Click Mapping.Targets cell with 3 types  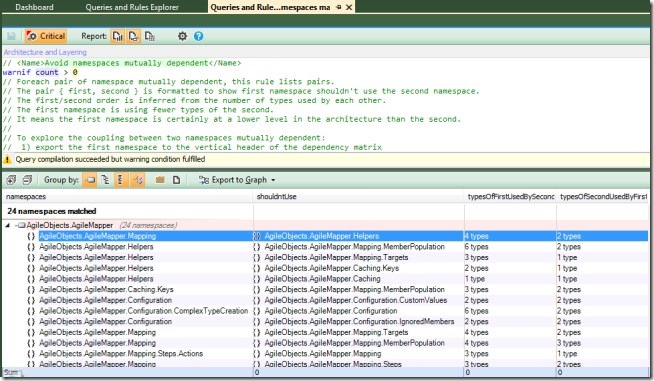coord(336,257)
